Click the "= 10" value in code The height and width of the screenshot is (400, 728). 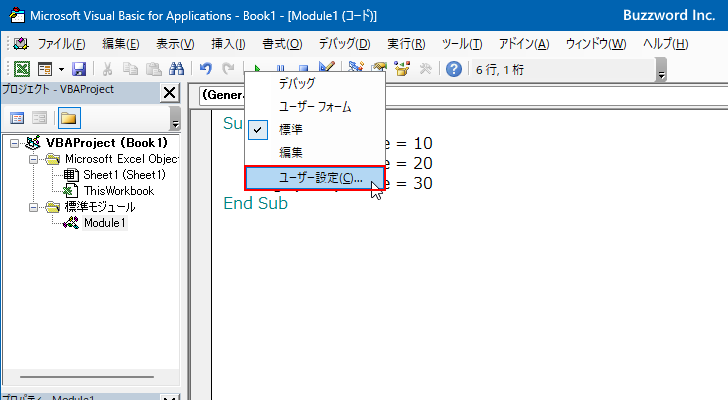point(414,143)
